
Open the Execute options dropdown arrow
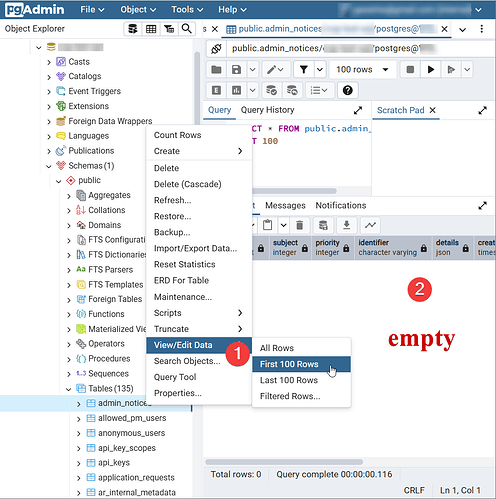(467, 69)
